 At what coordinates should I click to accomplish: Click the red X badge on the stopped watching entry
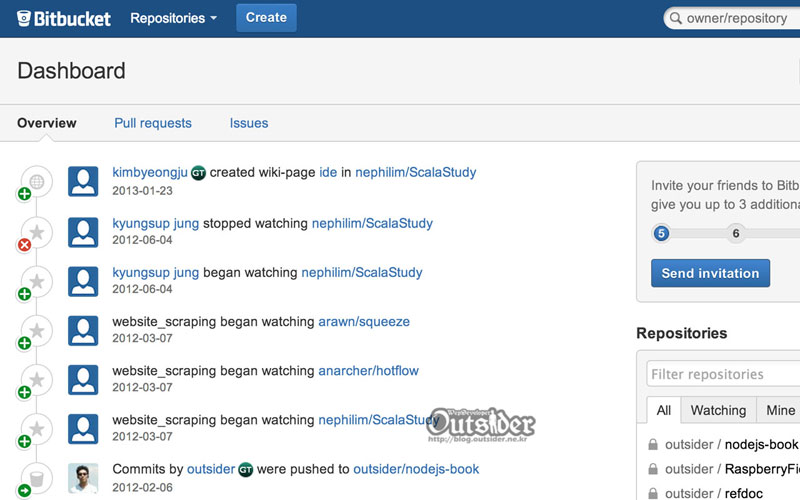(x=24, y=245)
